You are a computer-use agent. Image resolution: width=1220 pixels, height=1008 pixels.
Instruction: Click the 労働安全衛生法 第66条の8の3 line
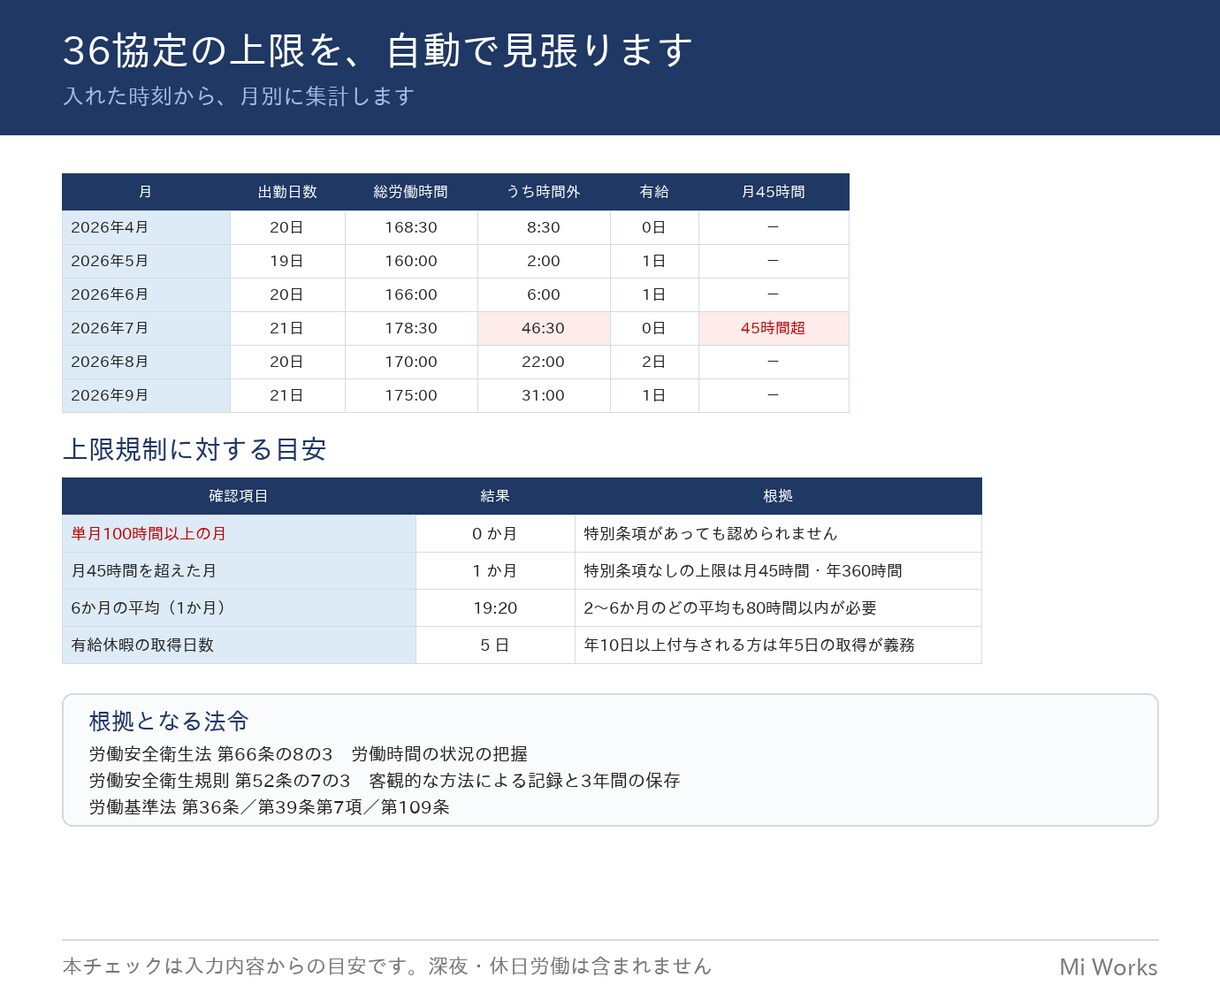(x=308, y=754)
